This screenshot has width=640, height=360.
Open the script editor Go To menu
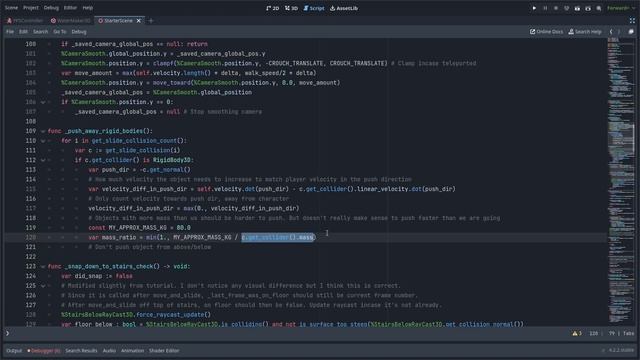[x=60, y=31]
